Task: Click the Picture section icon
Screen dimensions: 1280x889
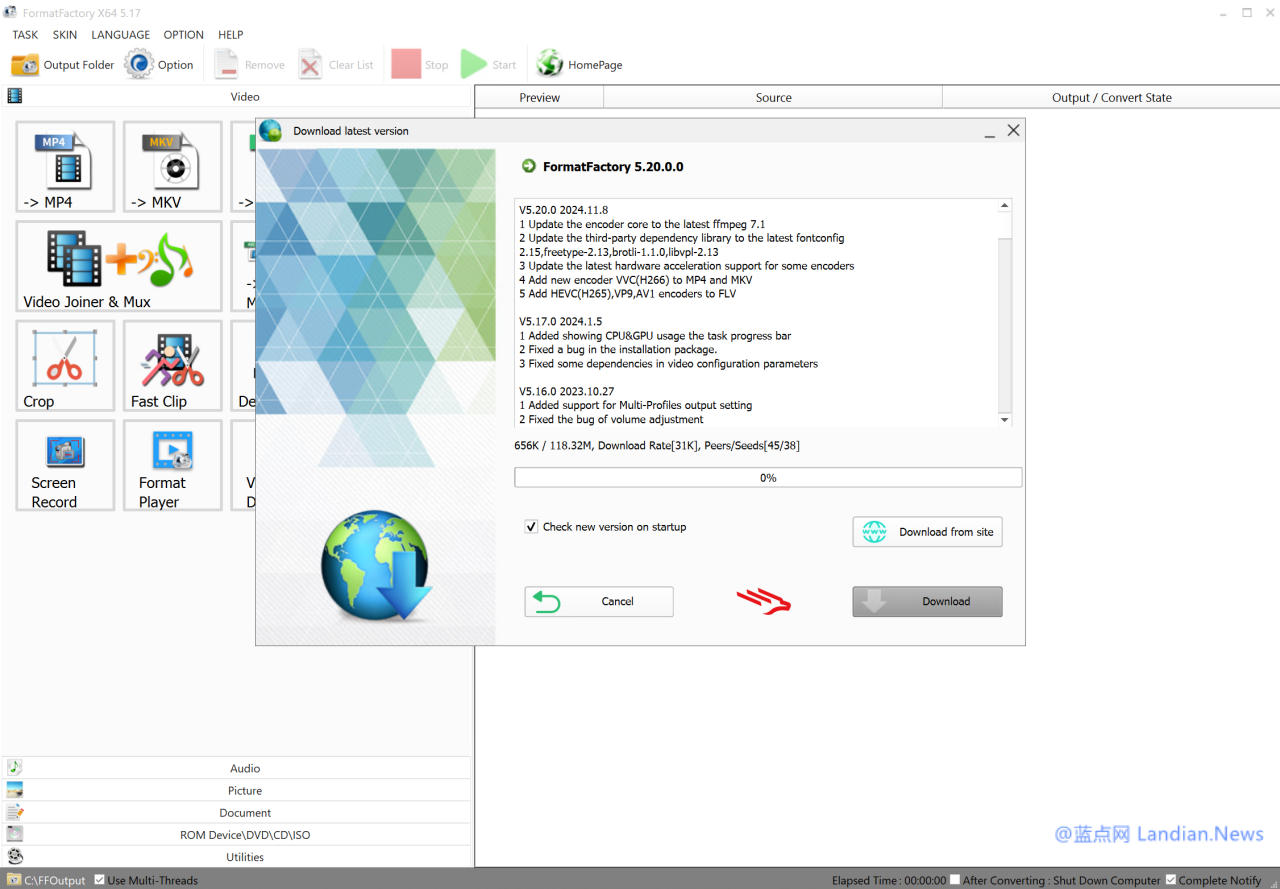Action: pyautogui.click(x=14, y=789)
